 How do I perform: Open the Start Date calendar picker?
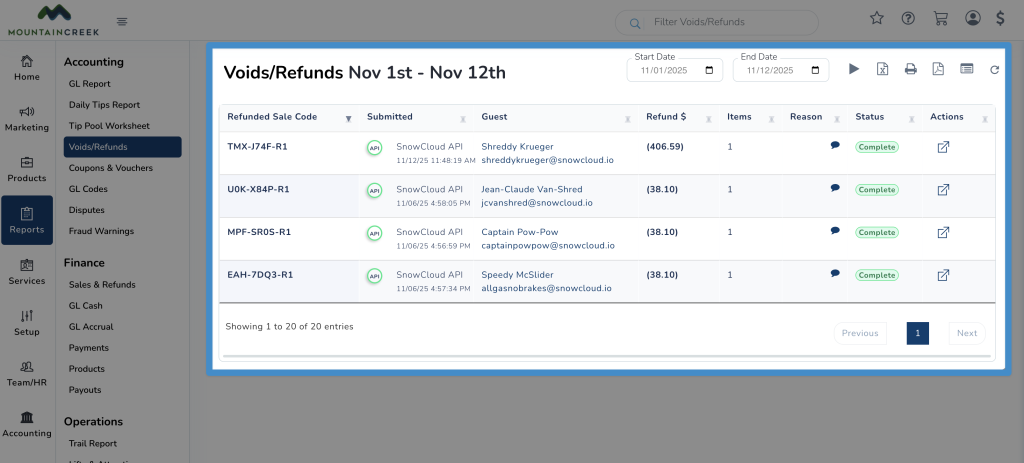tap(709, 71)
